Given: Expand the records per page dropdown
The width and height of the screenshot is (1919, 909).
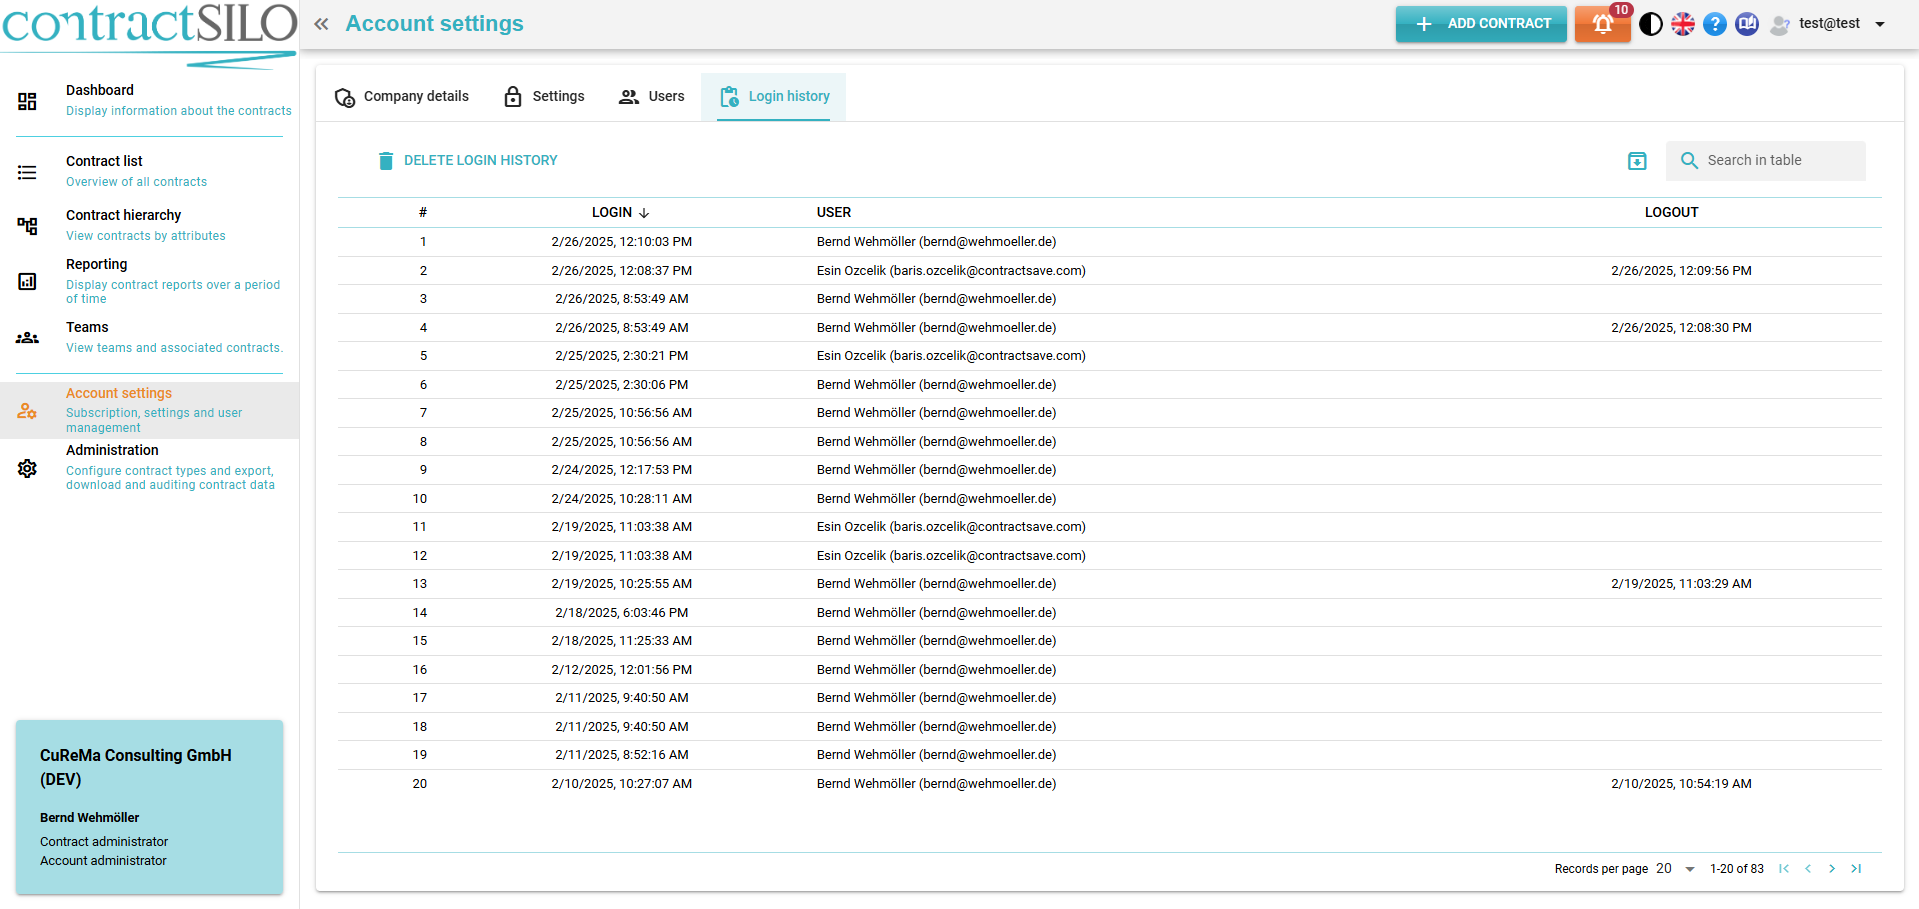Looking at the screenshot, I should (x=1689, y=869).
